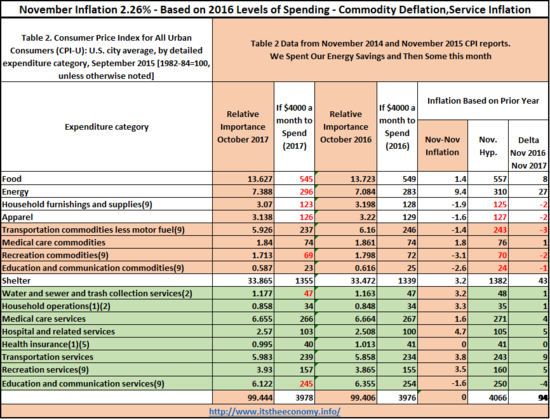Click the Energy Nov-Nov Inflation value 9.4
Image resolution: width=550 pixels, height=419 pixels.
442,192
